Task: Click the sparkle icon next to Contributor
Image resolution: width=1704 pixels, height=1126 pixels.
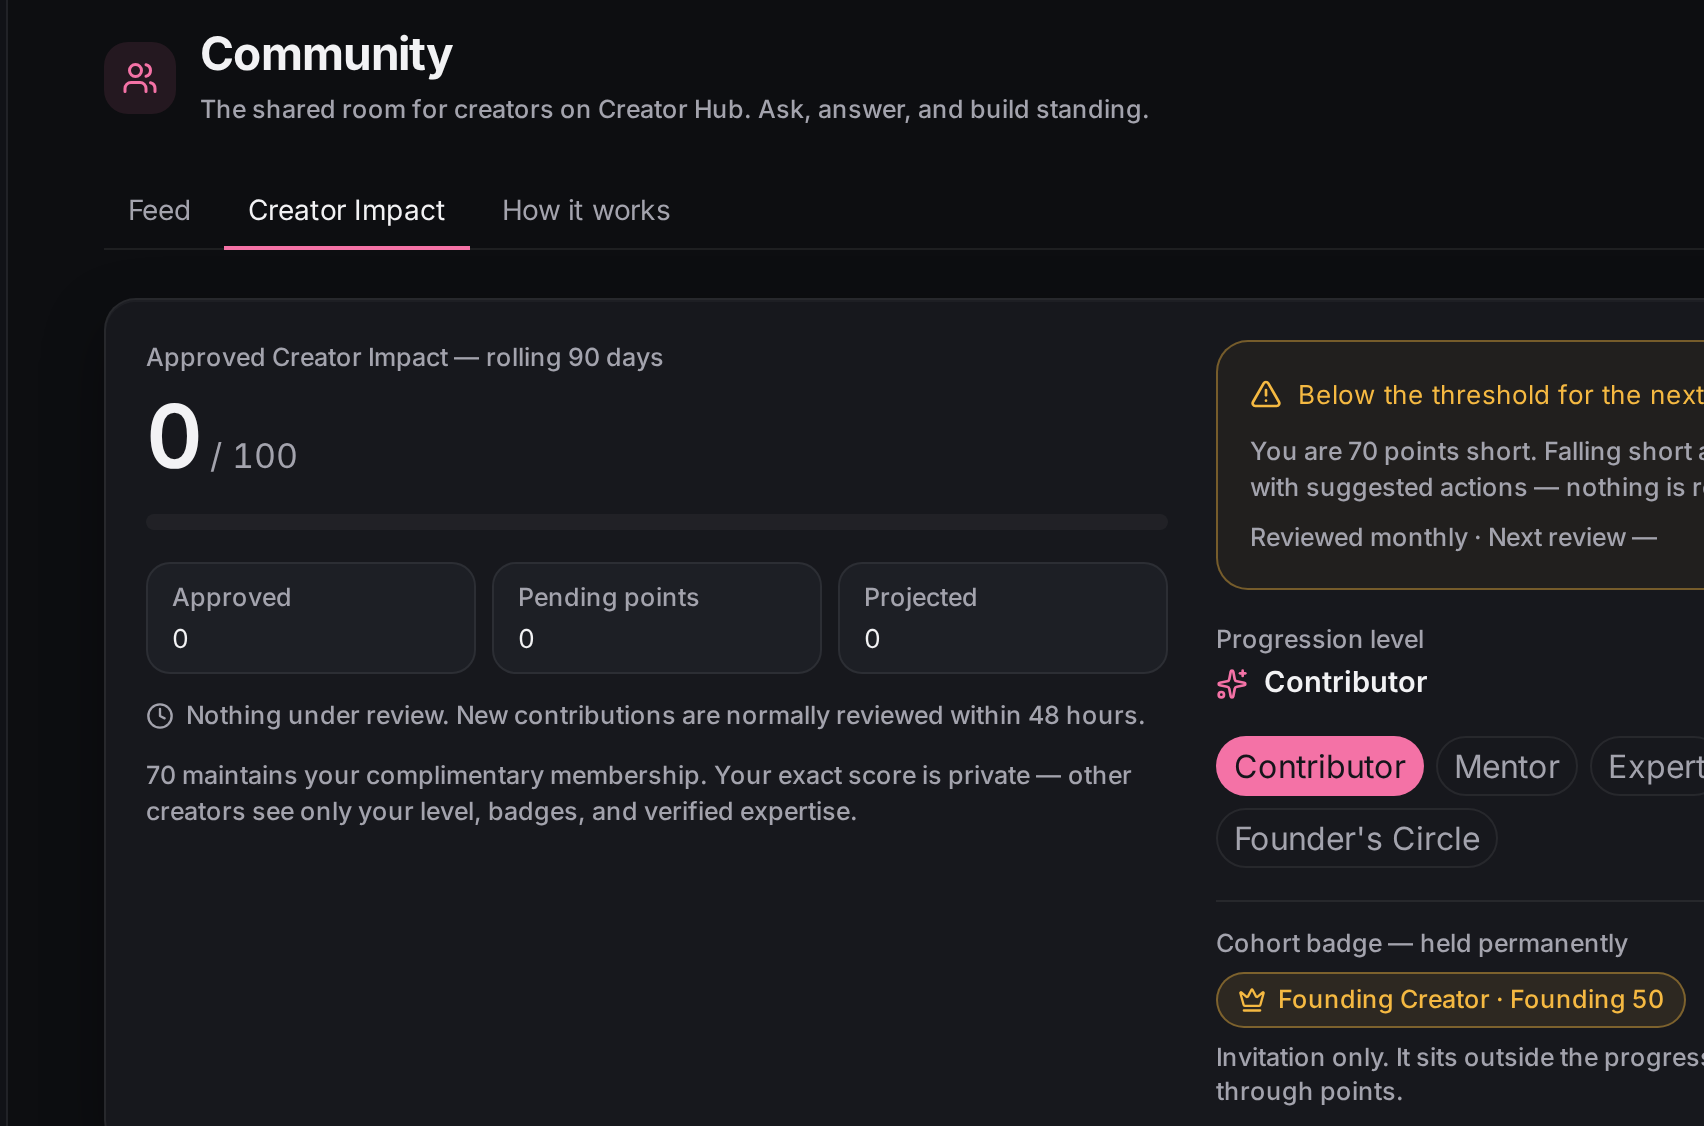Action: click(1232, 683)
